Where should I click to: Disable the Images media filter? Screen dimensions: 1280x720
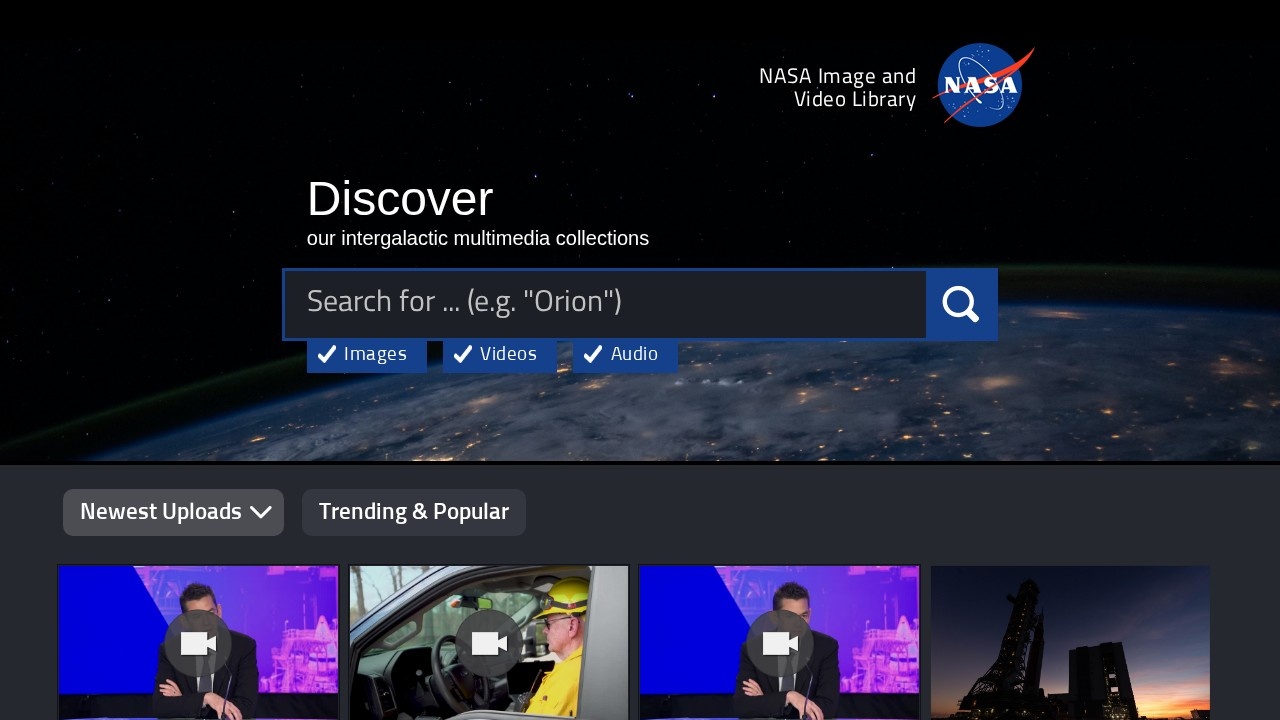367,354
